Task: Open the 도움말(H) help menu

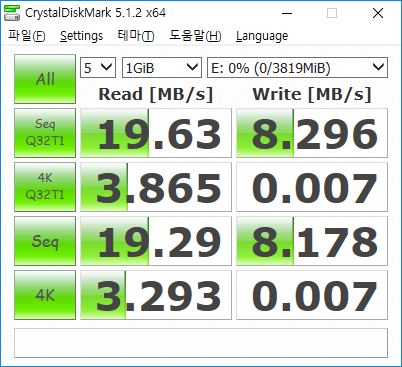Action: tap(195, 36)
